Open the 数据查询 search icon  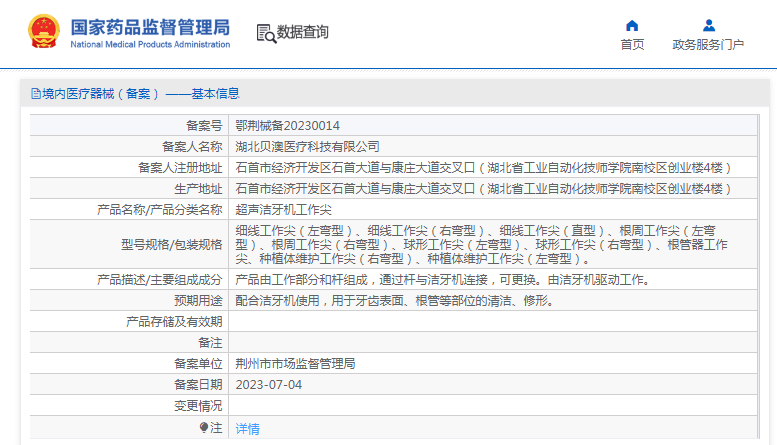(x=266, y=33)
